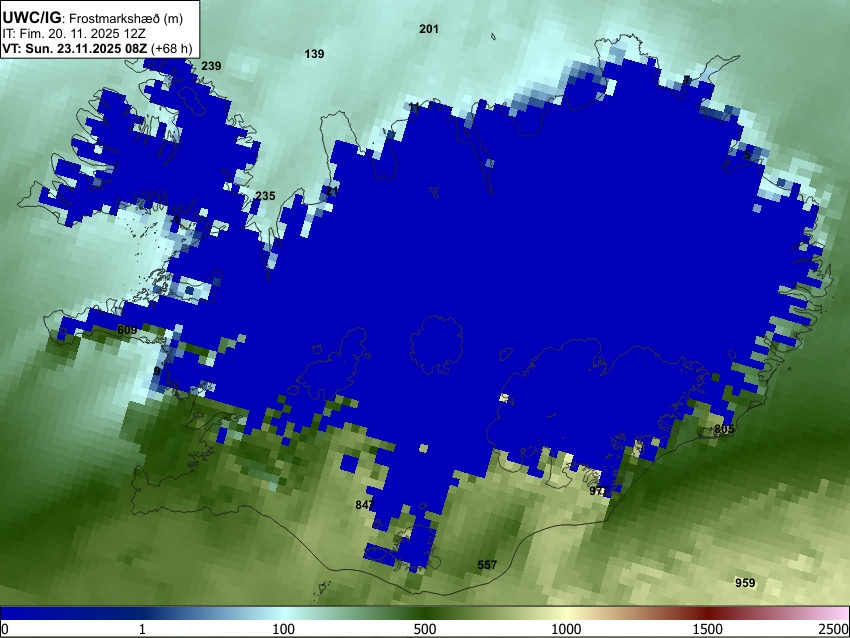Image resolution: width=850 pixels, height=638 pixels.
Task: Click the map value "139"
Action: pyautogui.click(x=314, y=54)
